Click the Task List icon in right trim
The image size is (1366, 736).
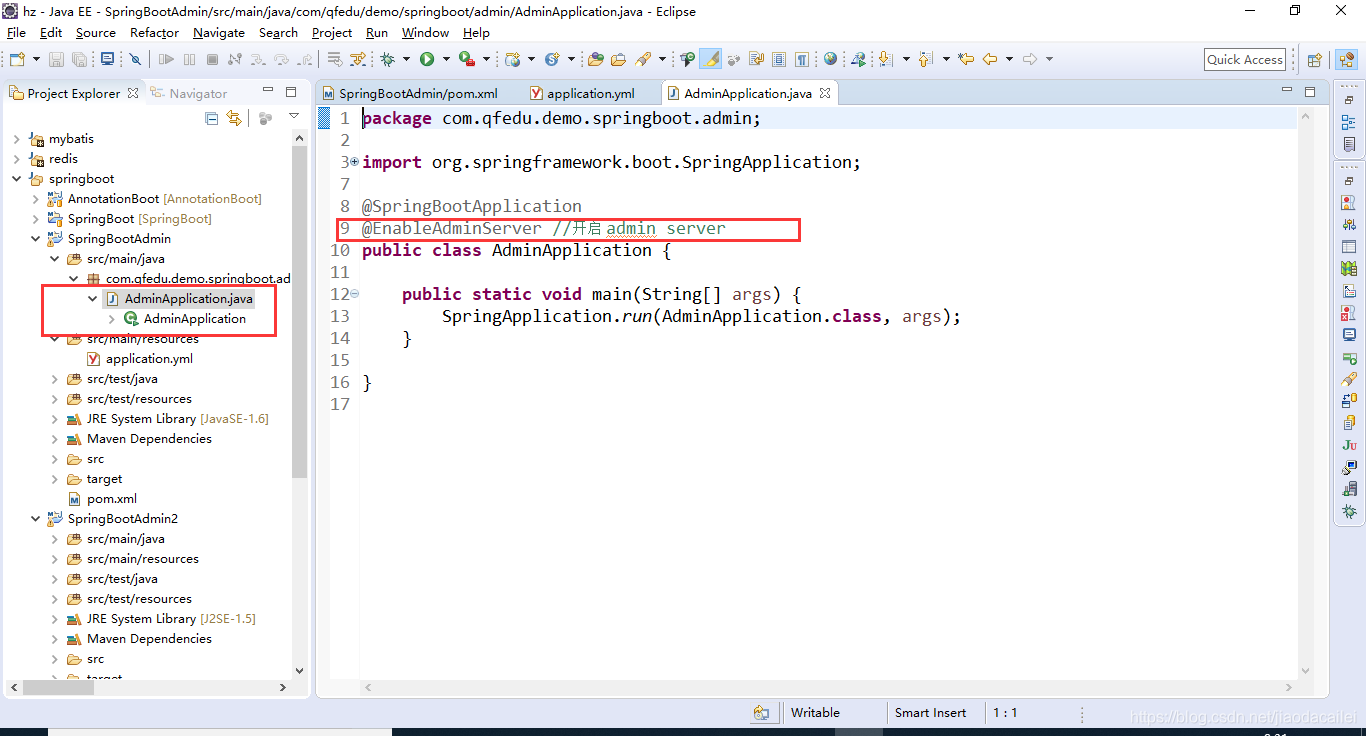coord(1349,144)
